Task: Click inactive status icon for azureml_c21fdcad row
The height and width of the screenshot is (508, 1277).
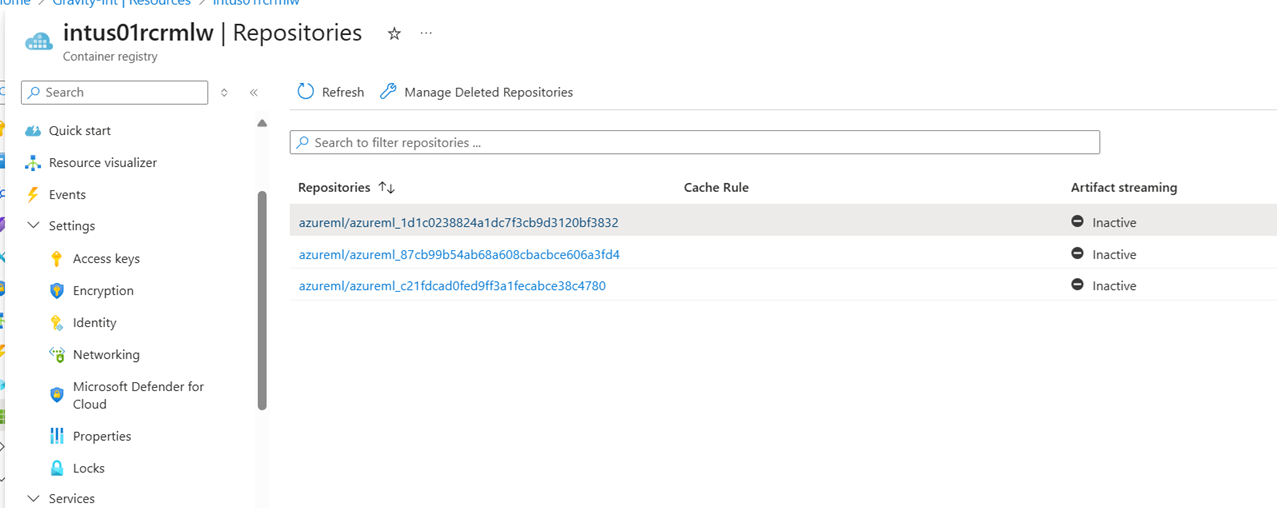Action: (1078, 285)
